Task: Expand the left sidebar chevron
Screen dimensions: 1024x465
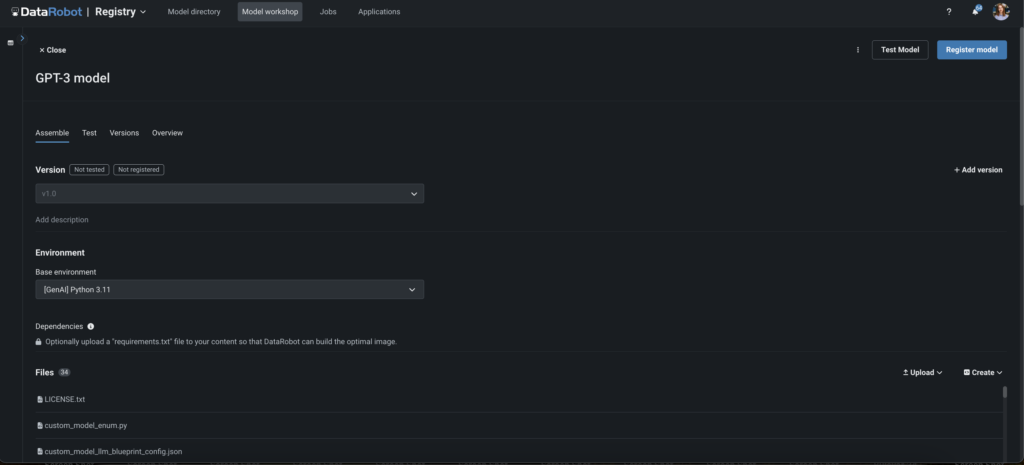Action: 22,39
